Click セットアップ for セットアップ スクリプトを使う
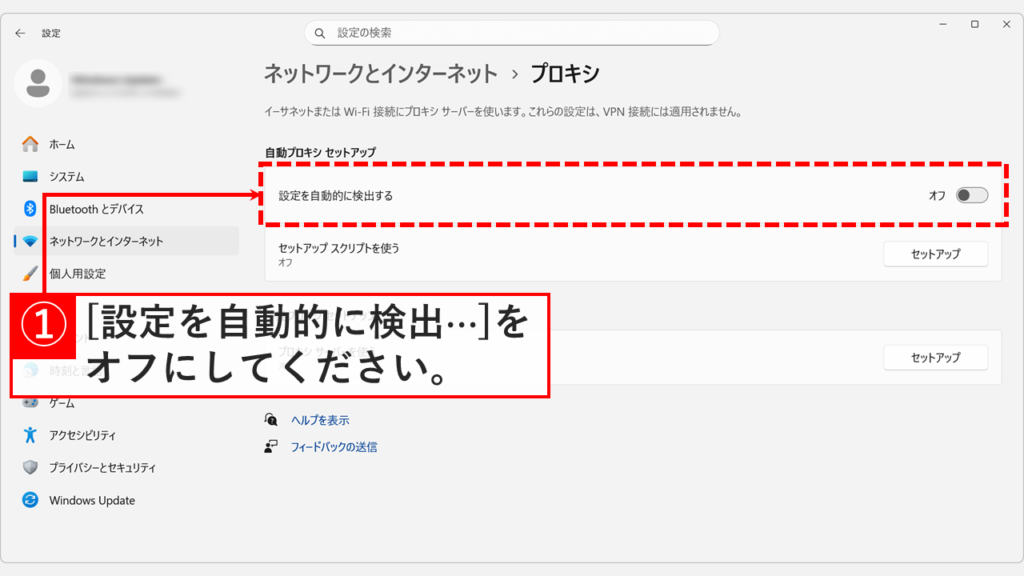1024x576 pixels. (935, 254)
